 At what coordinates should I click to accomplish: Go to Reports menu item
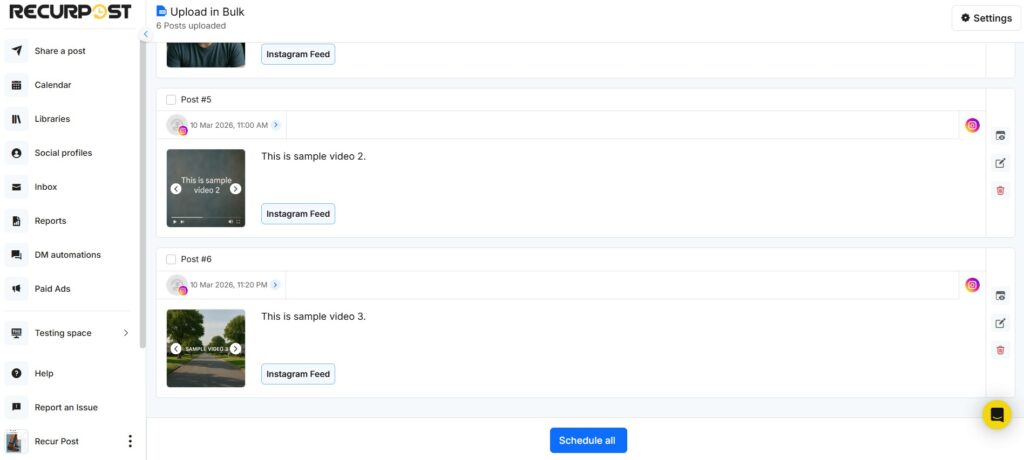[x=50, y=221]
